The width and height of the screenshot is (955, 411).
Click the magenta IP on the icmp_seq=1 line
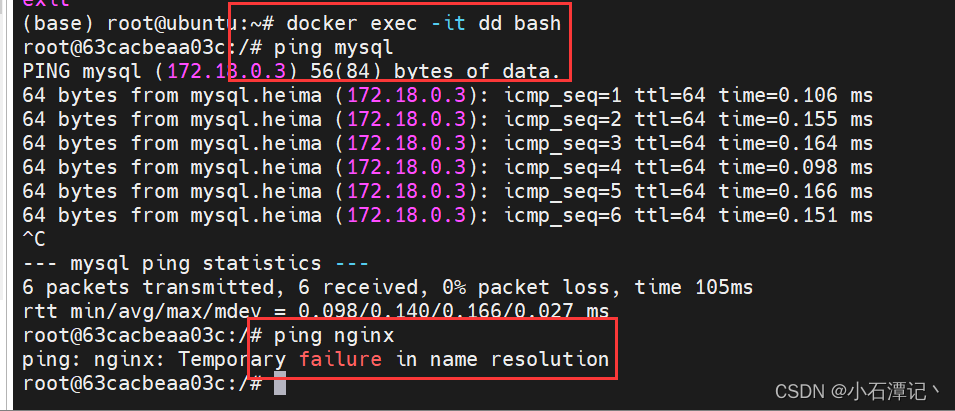click(407, 96)
